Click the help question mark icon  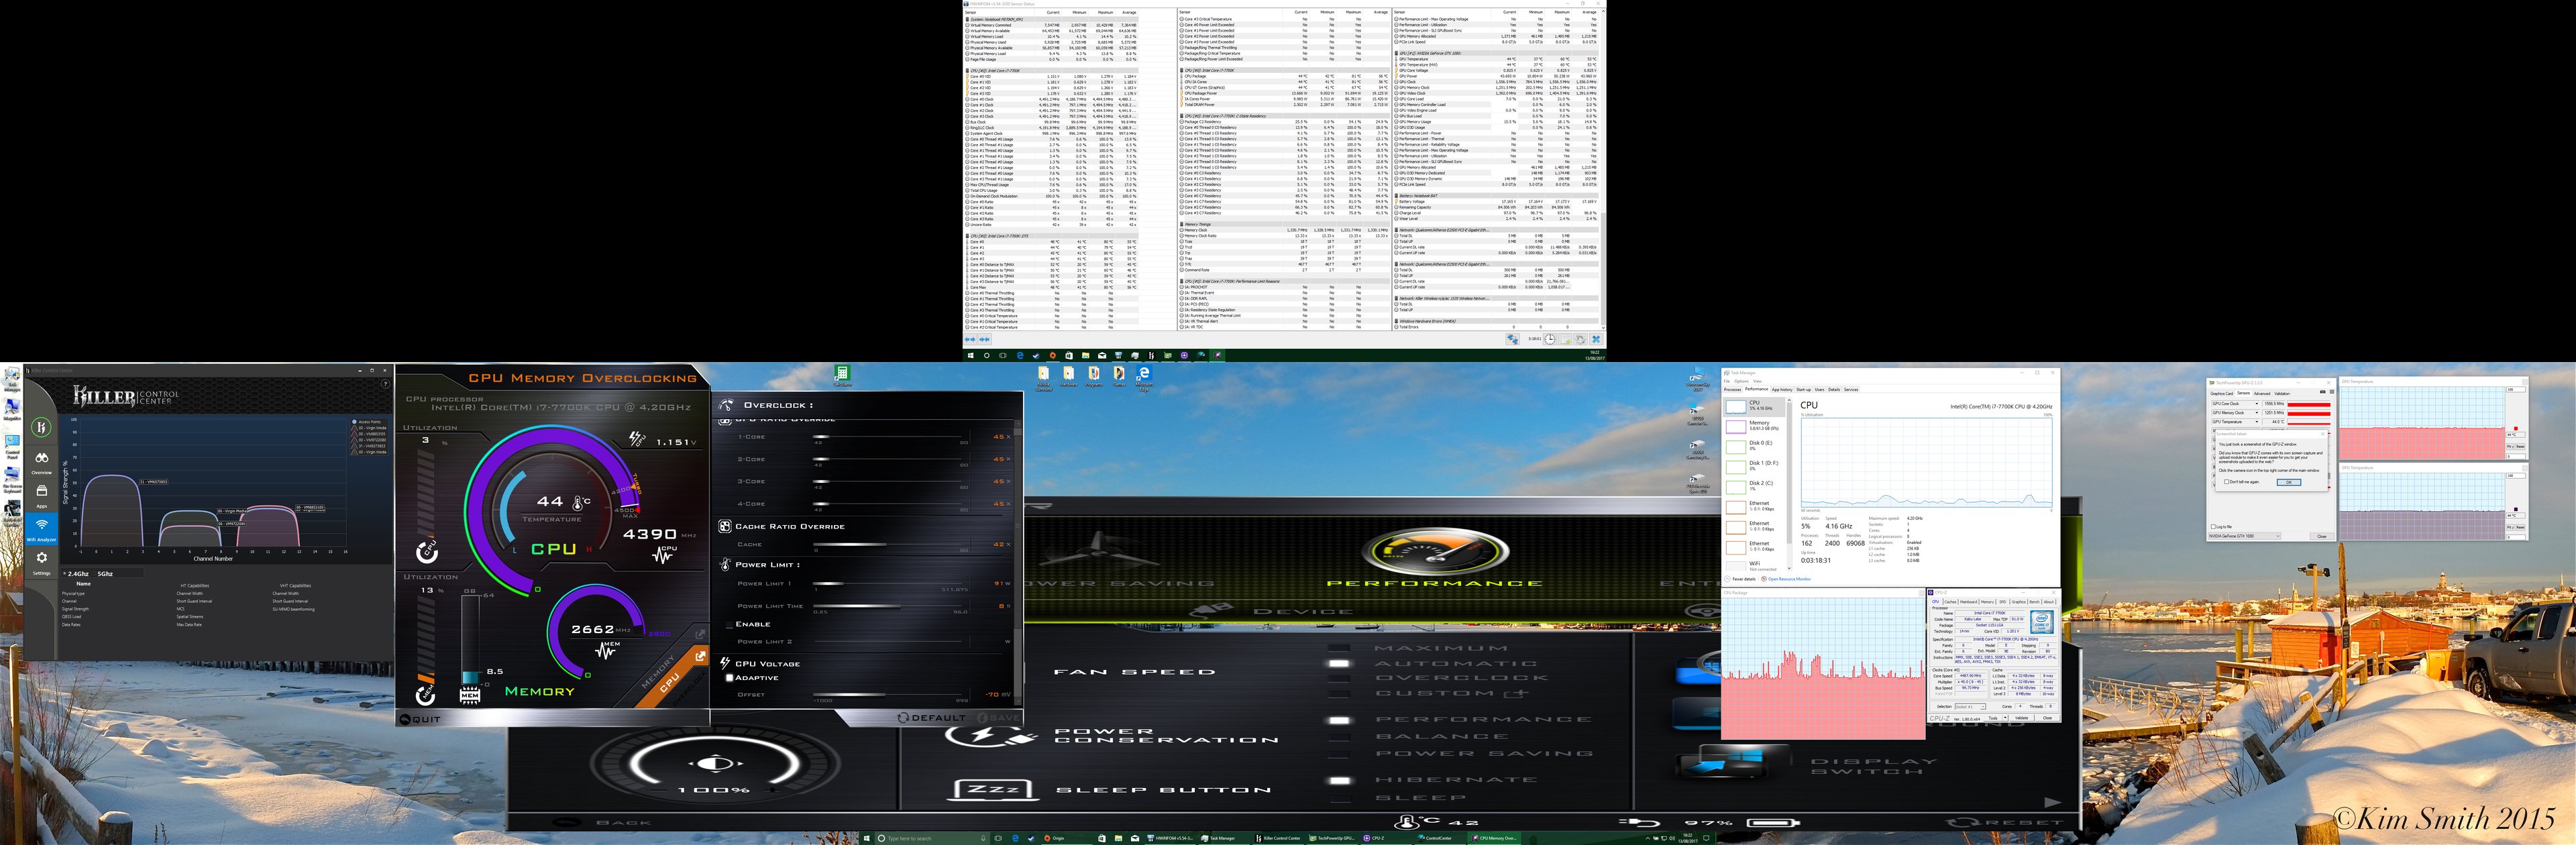(385, 384)
